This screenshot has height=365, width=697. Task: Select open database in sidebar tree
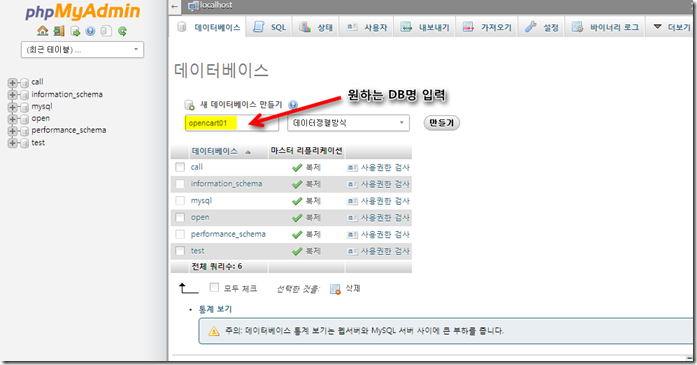coord(40,118)
